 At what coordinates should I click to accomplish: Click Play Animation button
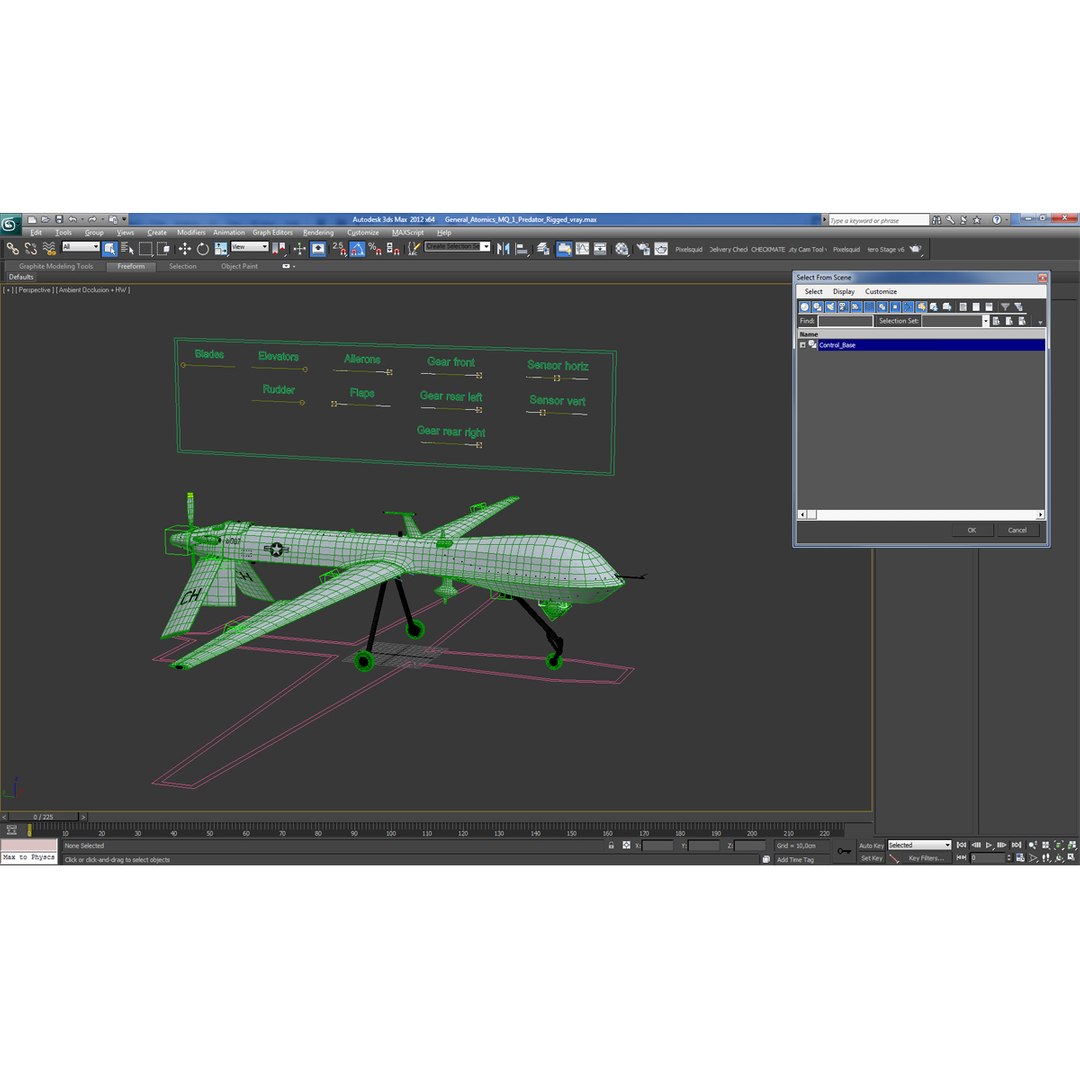click(989, 845)
